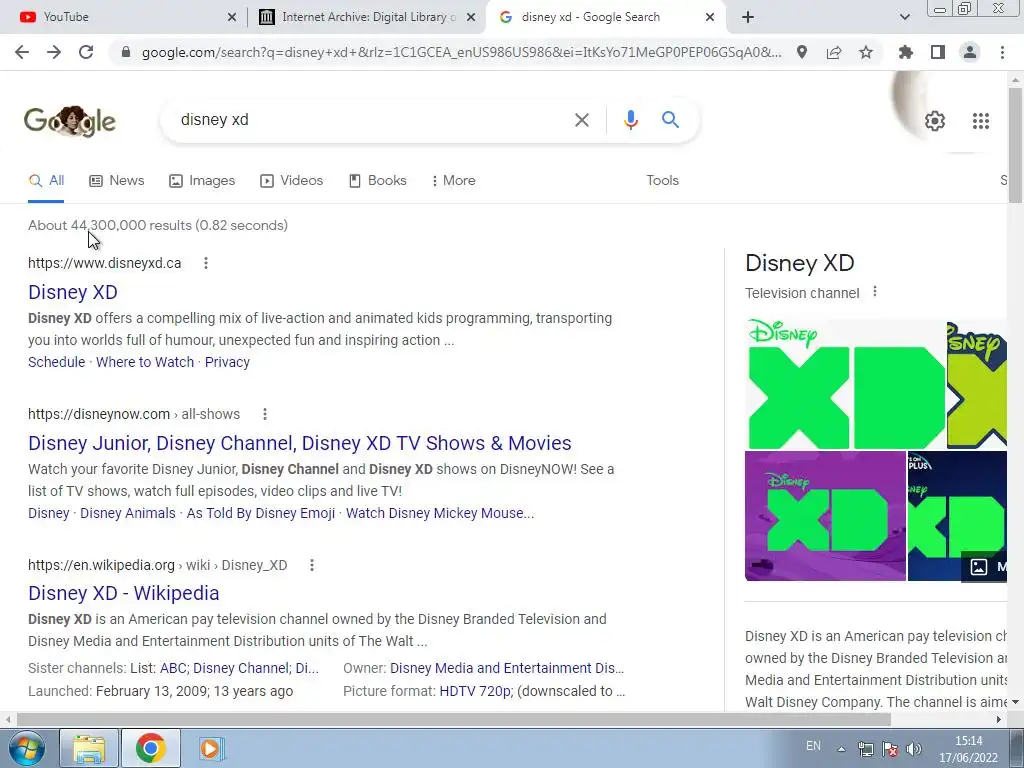Close the YouTube tab
Screen dimensions: 1024x768
pos(232,17)
